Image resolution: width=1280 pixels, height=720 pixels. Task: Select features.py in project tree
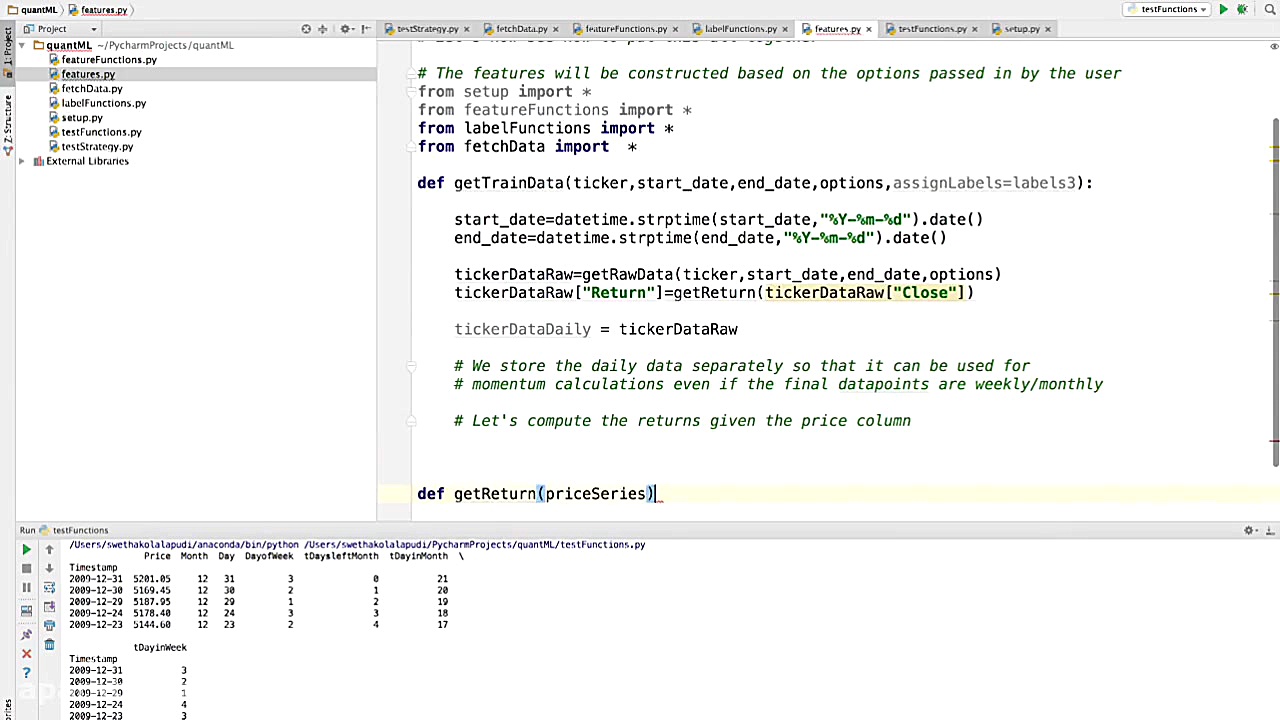tap(88, 74)
